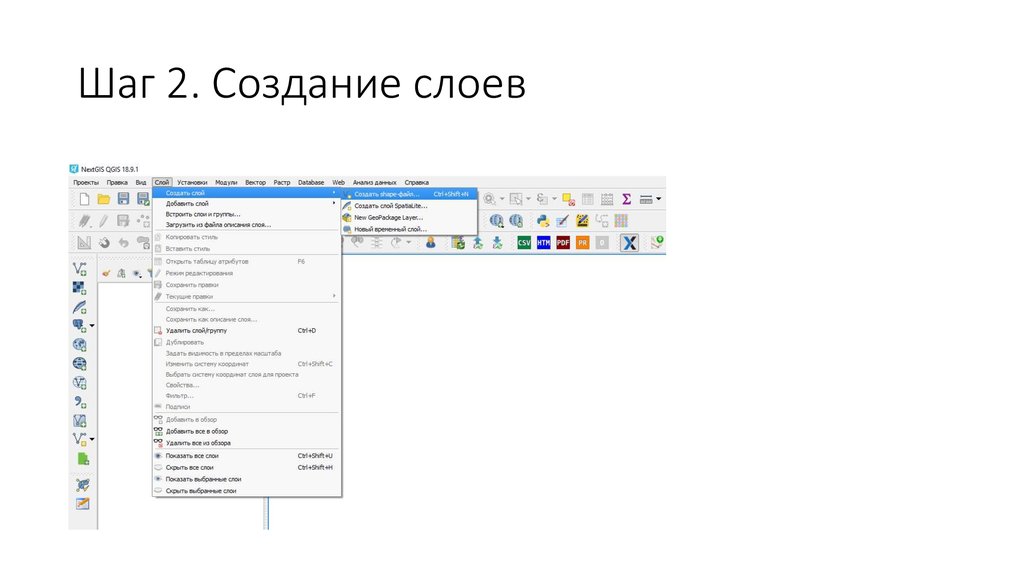Screen dimensions: 1024x574
Task: Click 'Показать выбранные слои' entry
Action: point(247,479)
